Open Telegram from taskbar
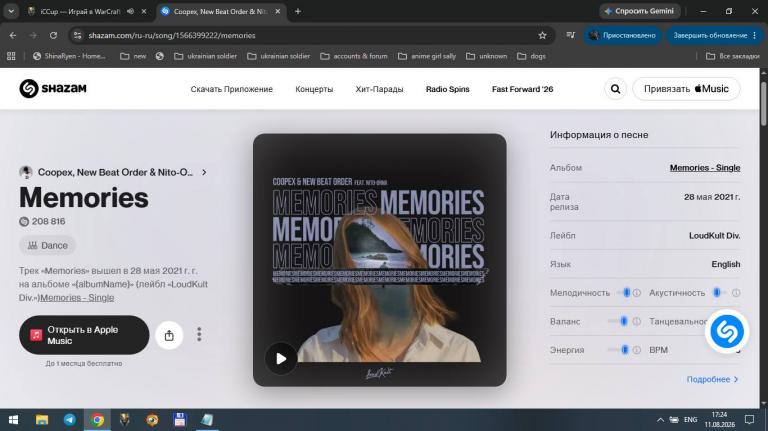The width and height of the screenshot is (768, 431). tap(70, 420)
